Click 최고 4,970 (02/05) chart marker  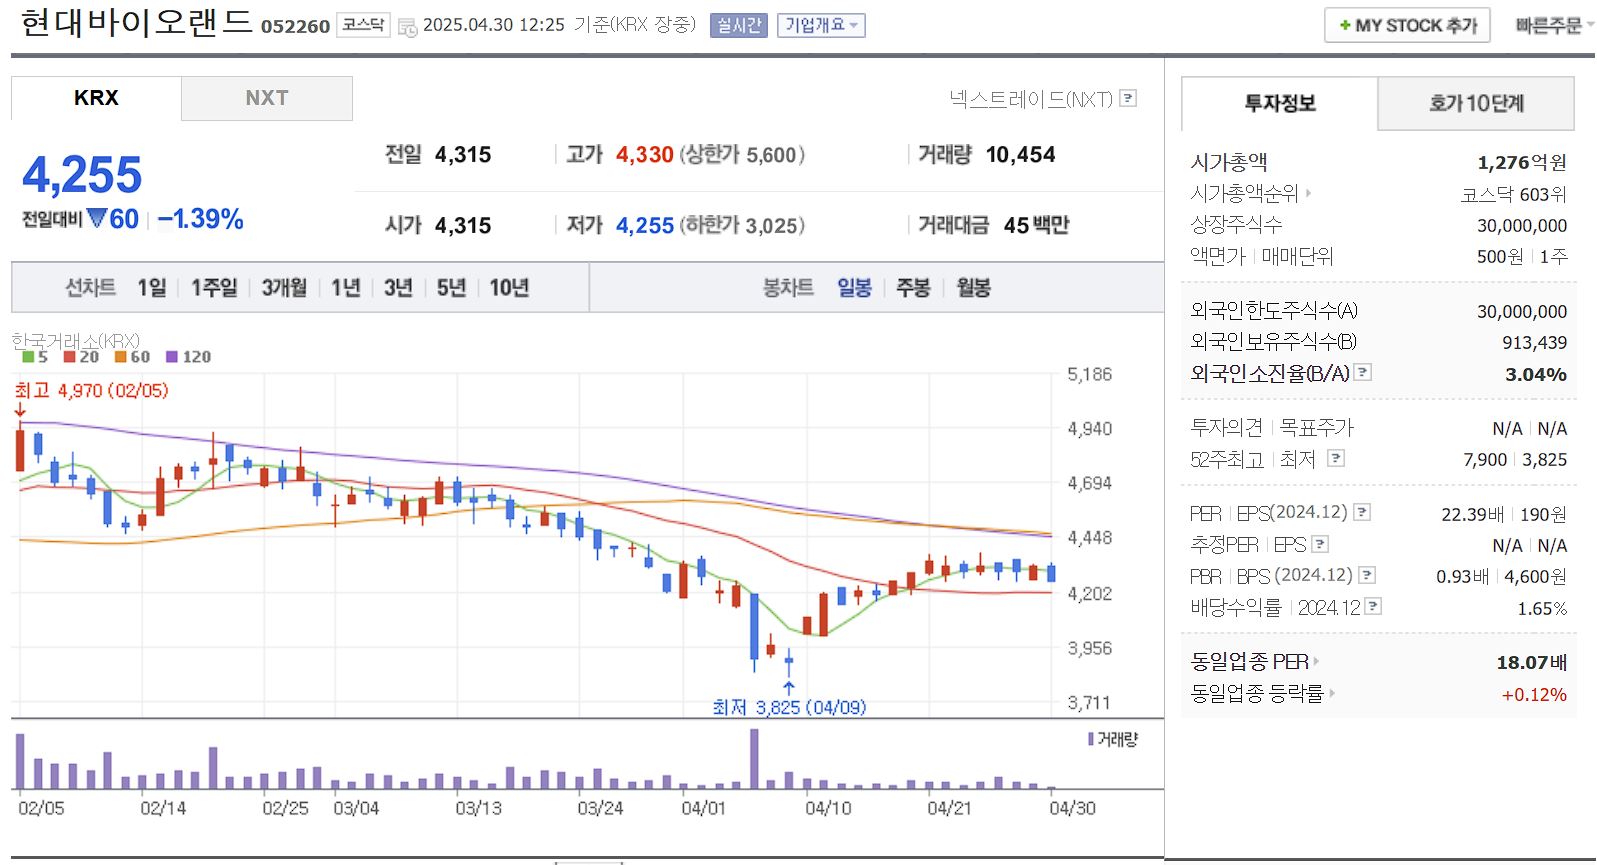(x=91, y=390)
